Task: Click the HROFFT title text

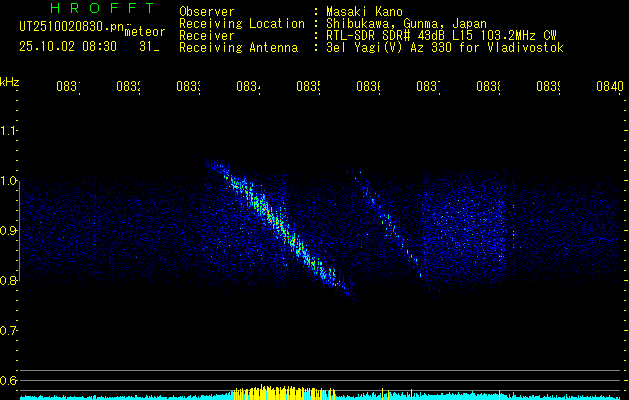Action: (103, 8)
